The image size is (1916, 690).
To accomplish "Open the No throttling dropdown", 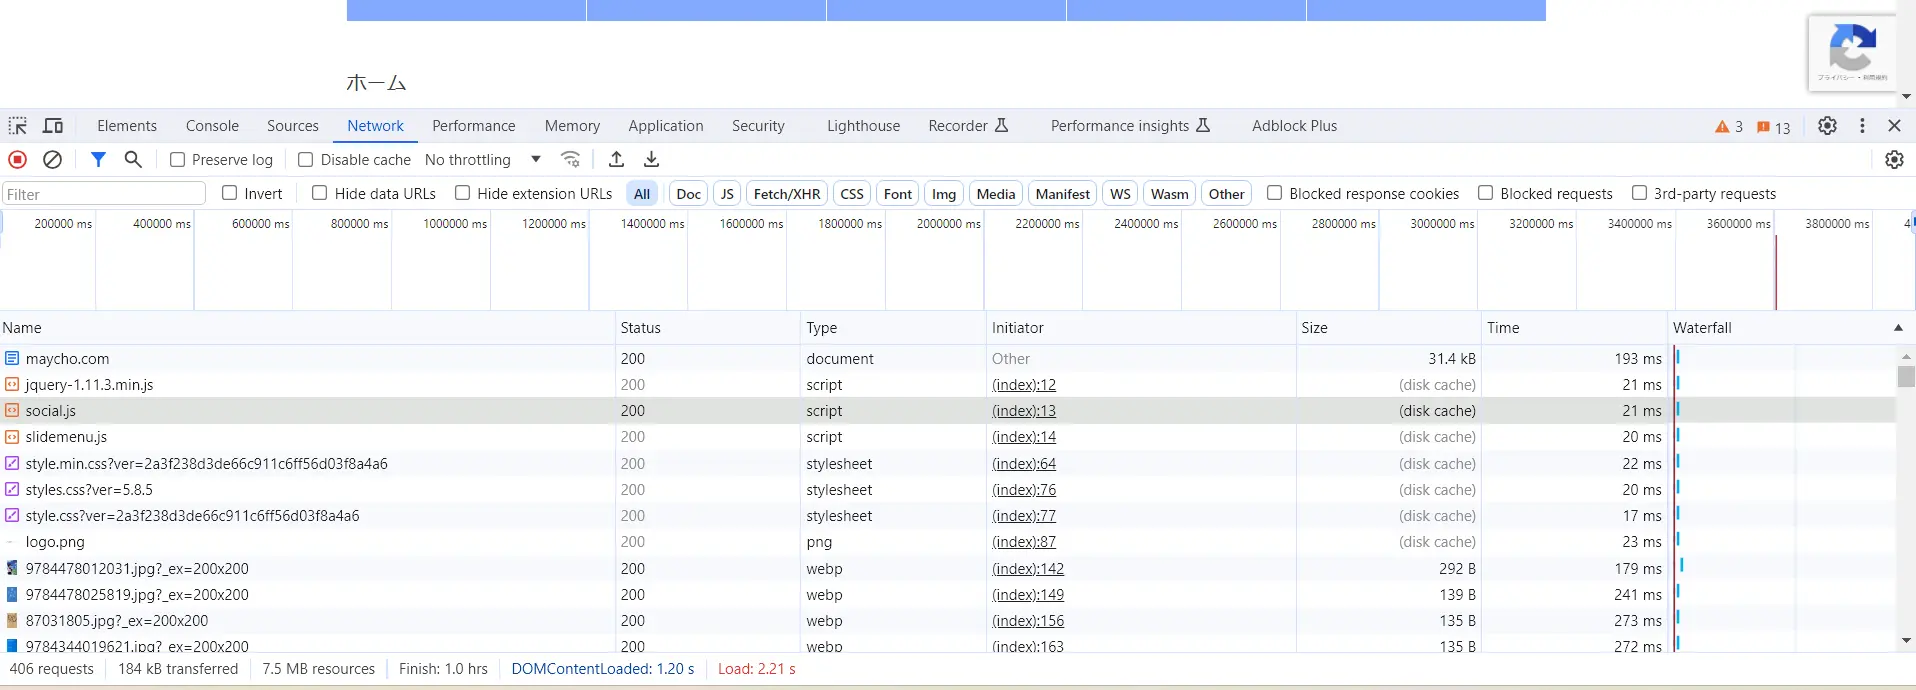I will point(482,160).
